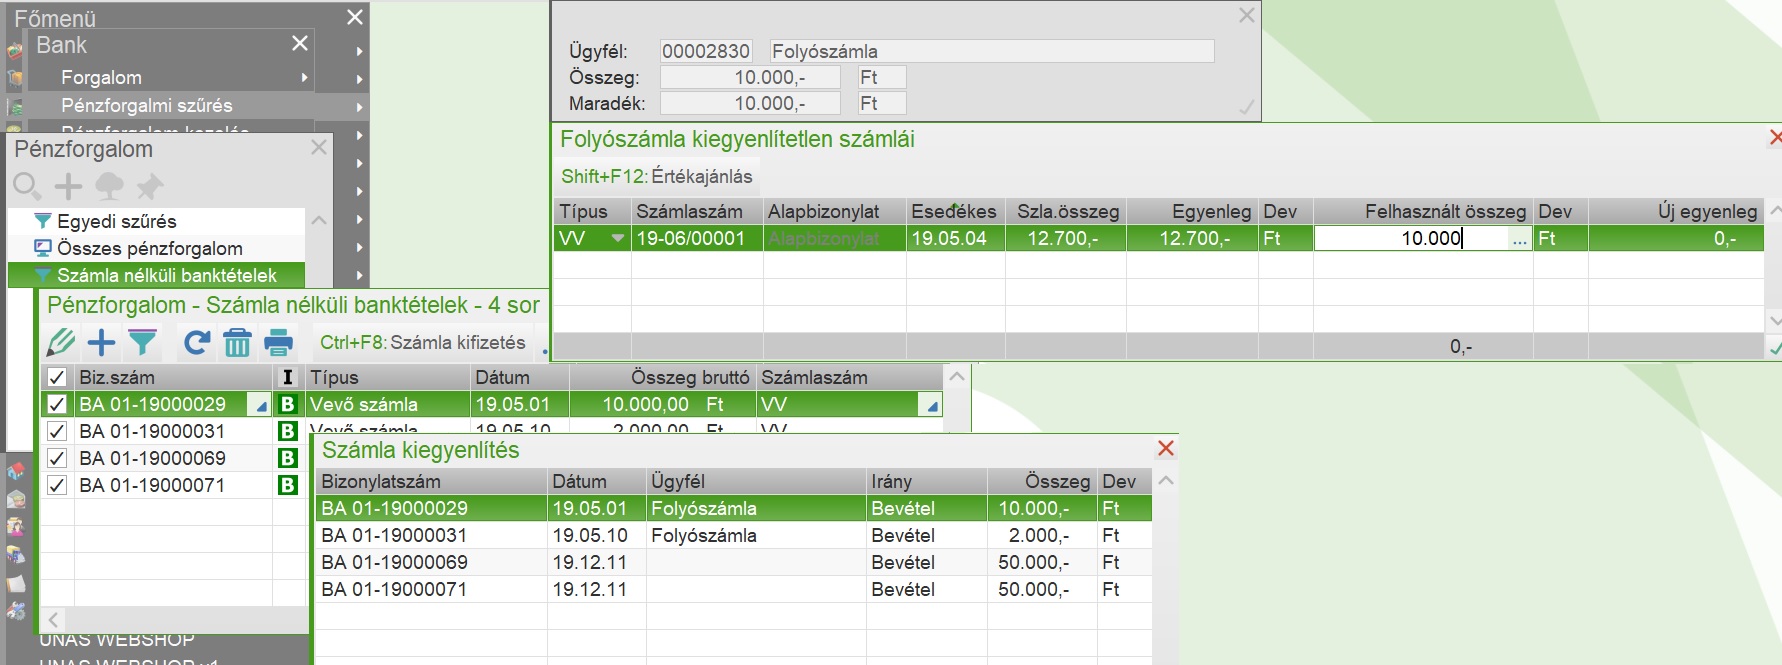
Task: Uncheck the checkbox for BA 01-19000071
Action: [x=57, y=485]
